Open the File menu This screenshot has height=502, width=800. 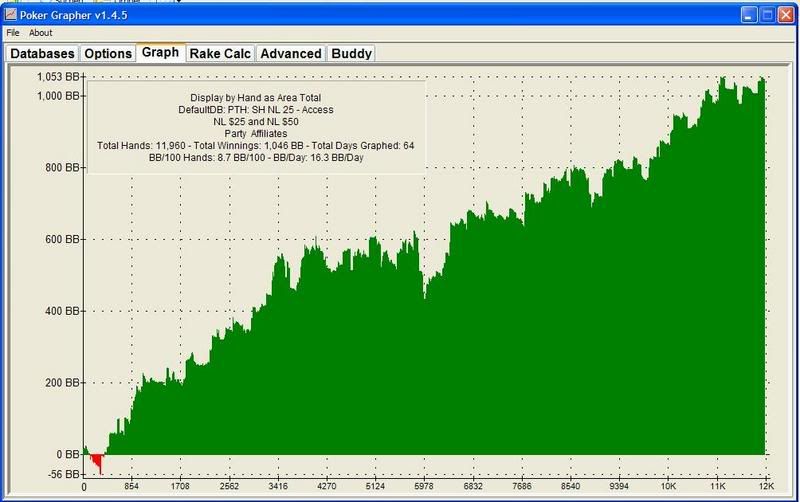pyautogui.click(x=13, y=33)
